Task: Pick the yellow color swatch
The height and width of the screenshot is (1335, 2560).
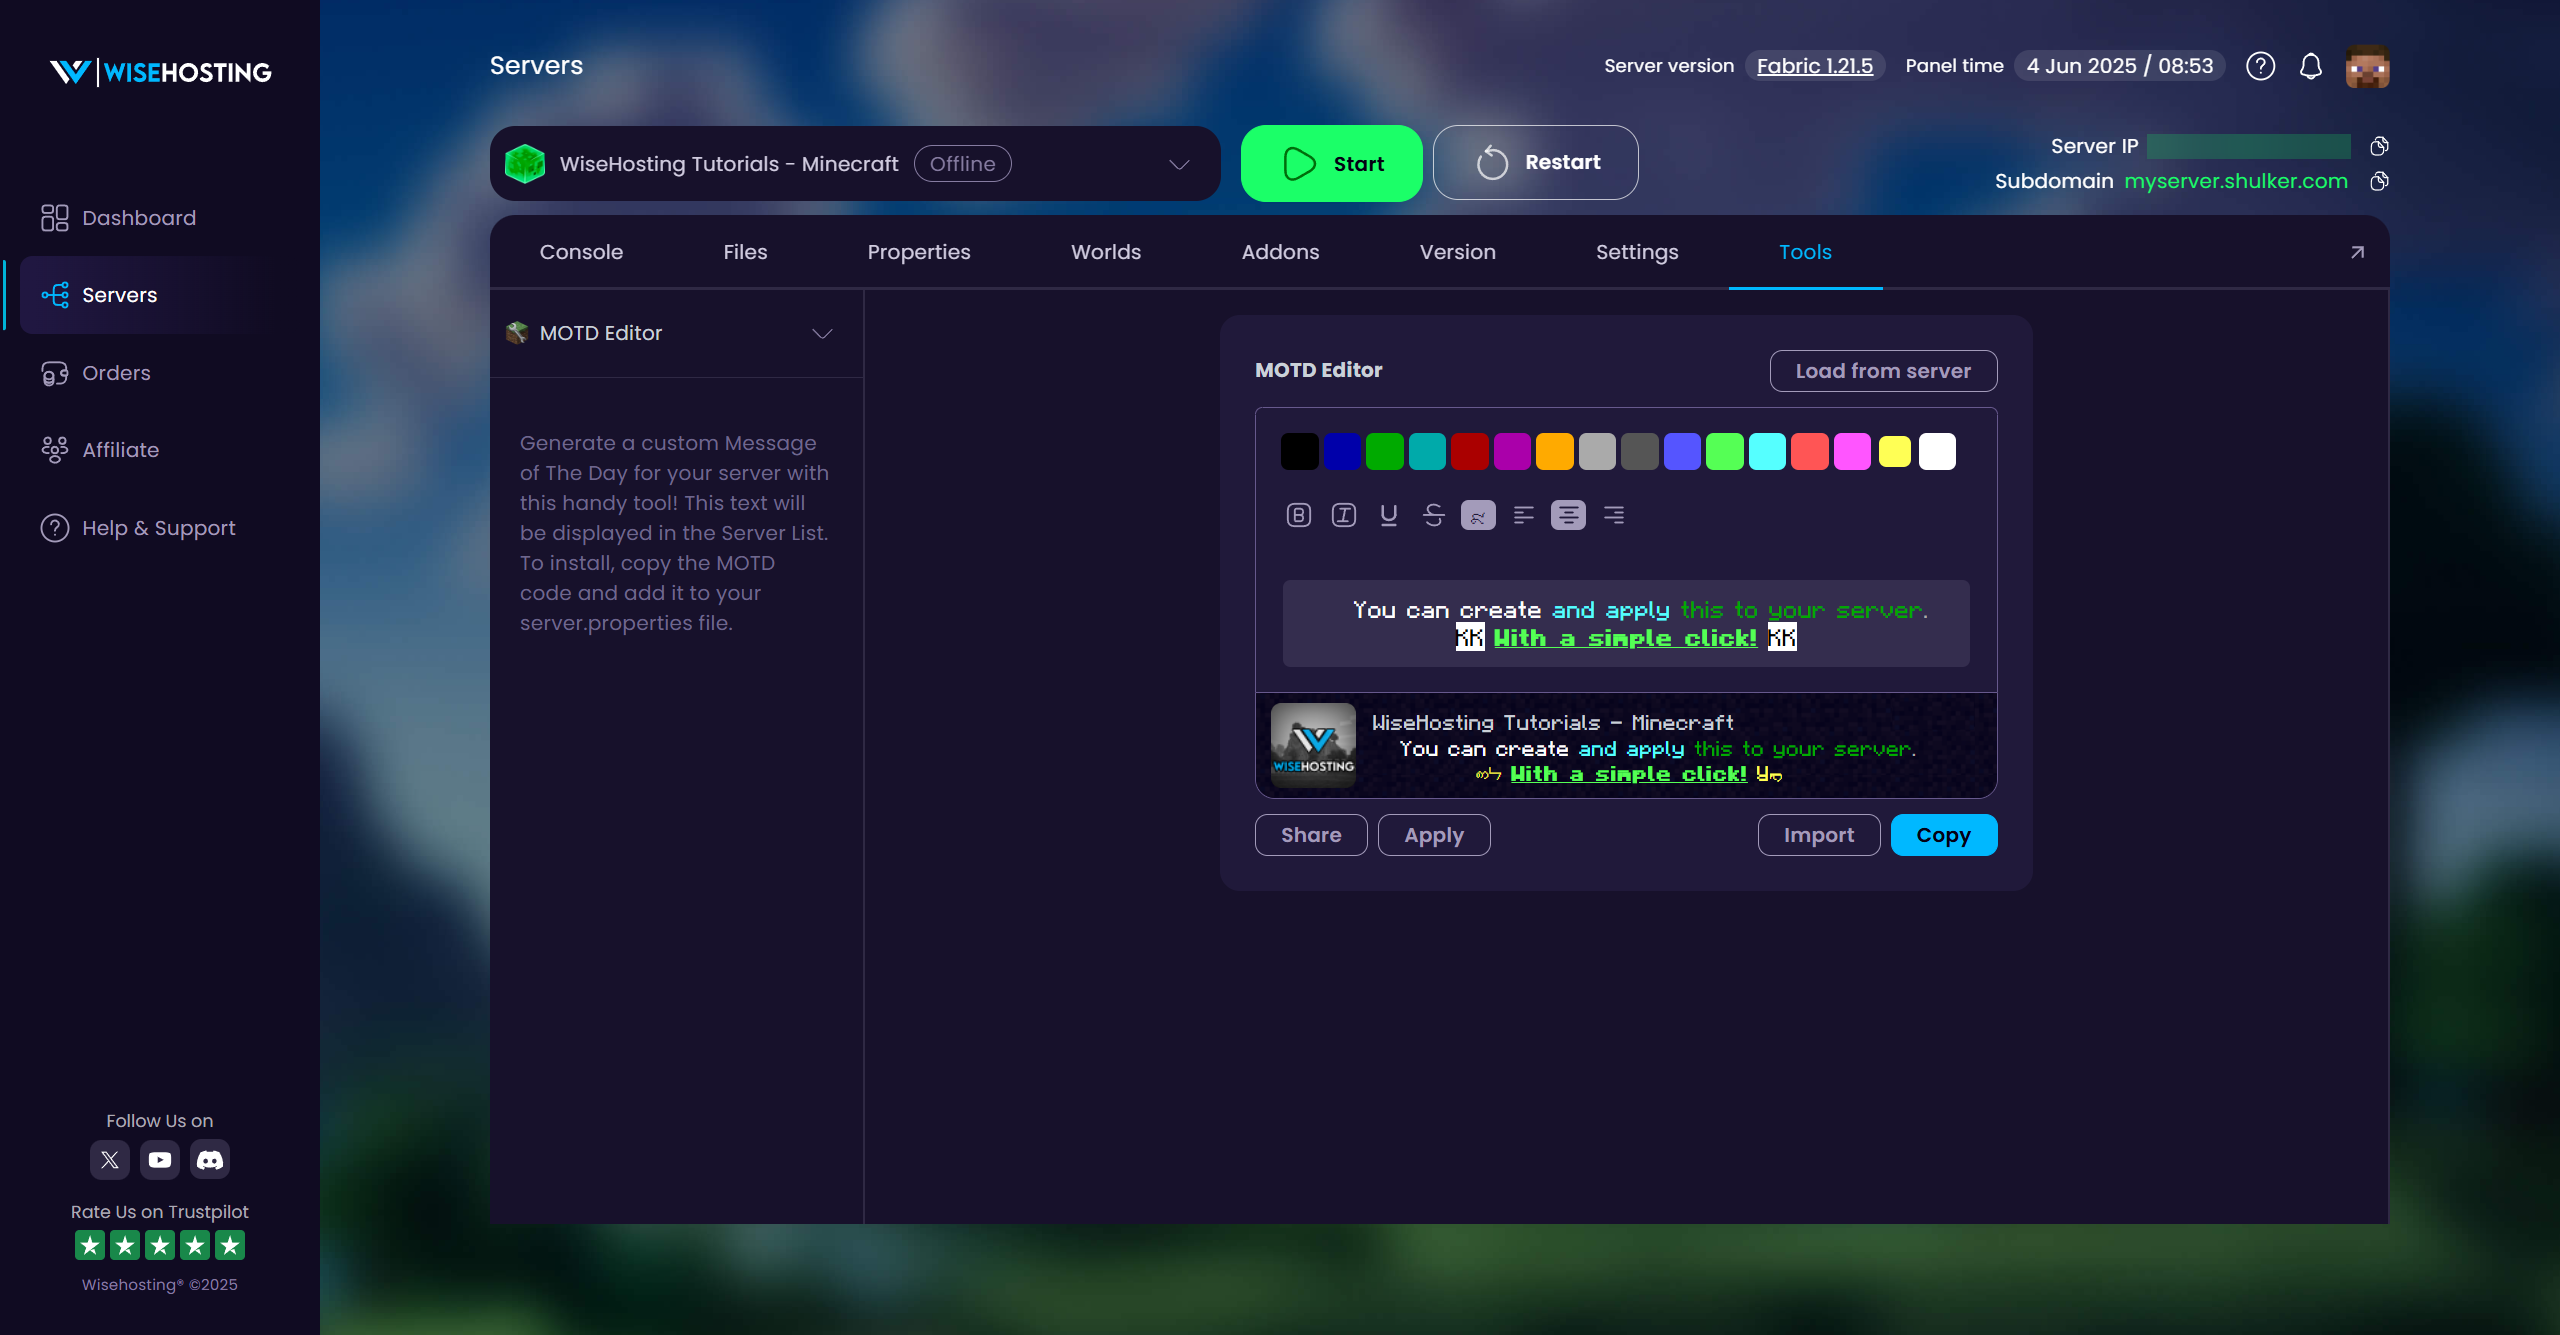Action: click(1895, 451)
